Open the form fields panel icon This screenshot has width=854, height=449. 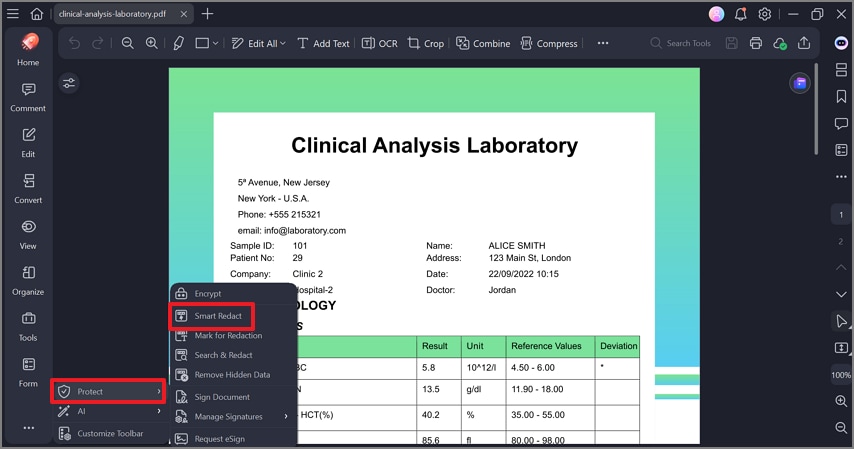[x=841, y=150]
